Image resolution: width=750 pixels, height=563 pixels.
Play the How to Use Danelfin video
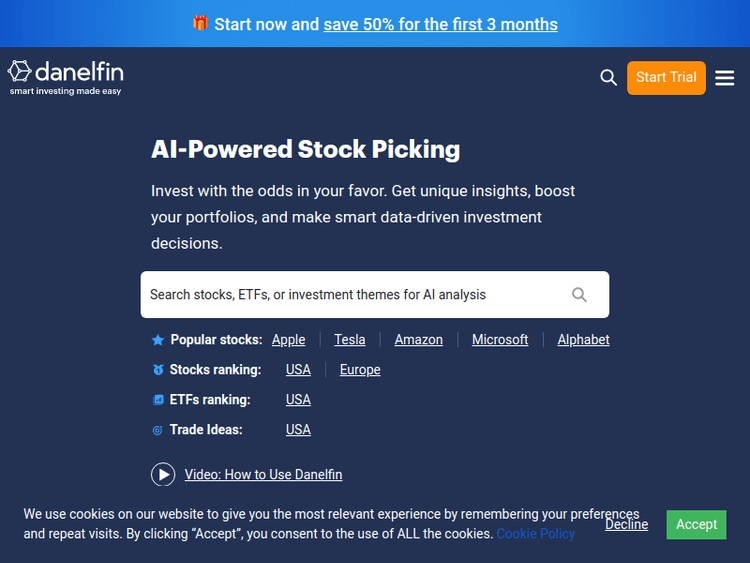point(163,475)
